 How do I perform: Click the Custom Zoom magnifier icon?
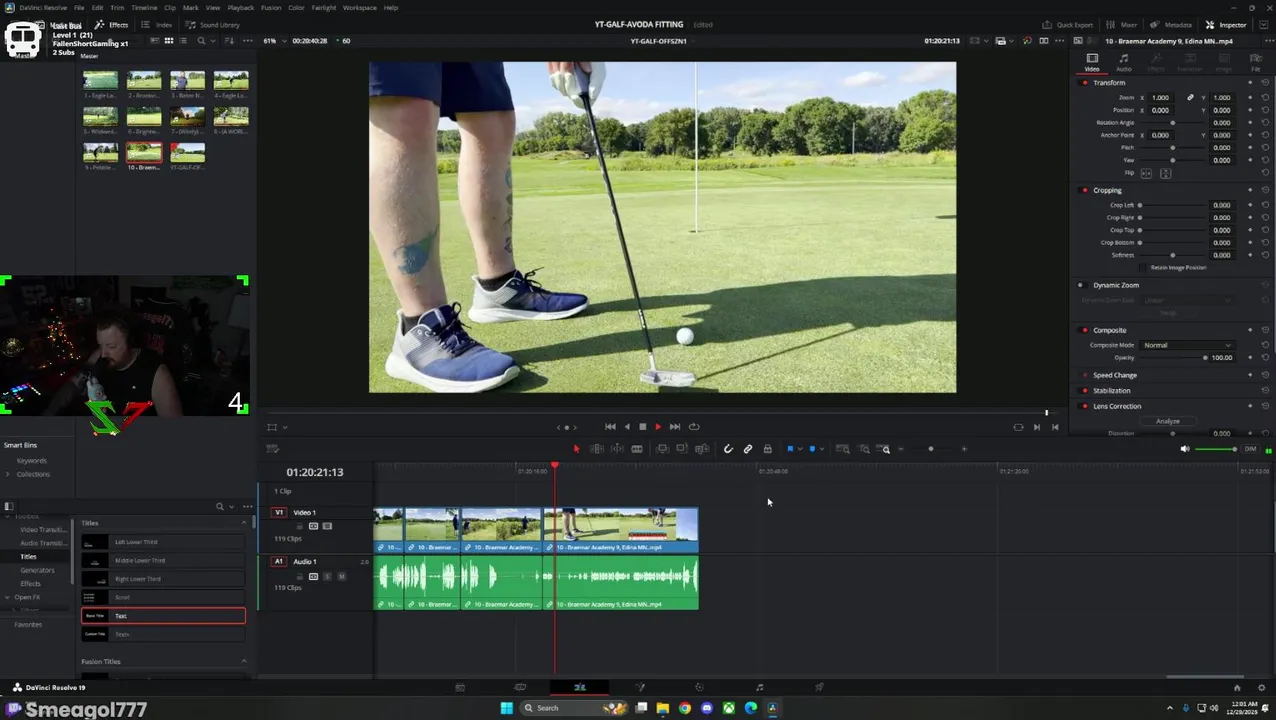(x=886, y=449)
